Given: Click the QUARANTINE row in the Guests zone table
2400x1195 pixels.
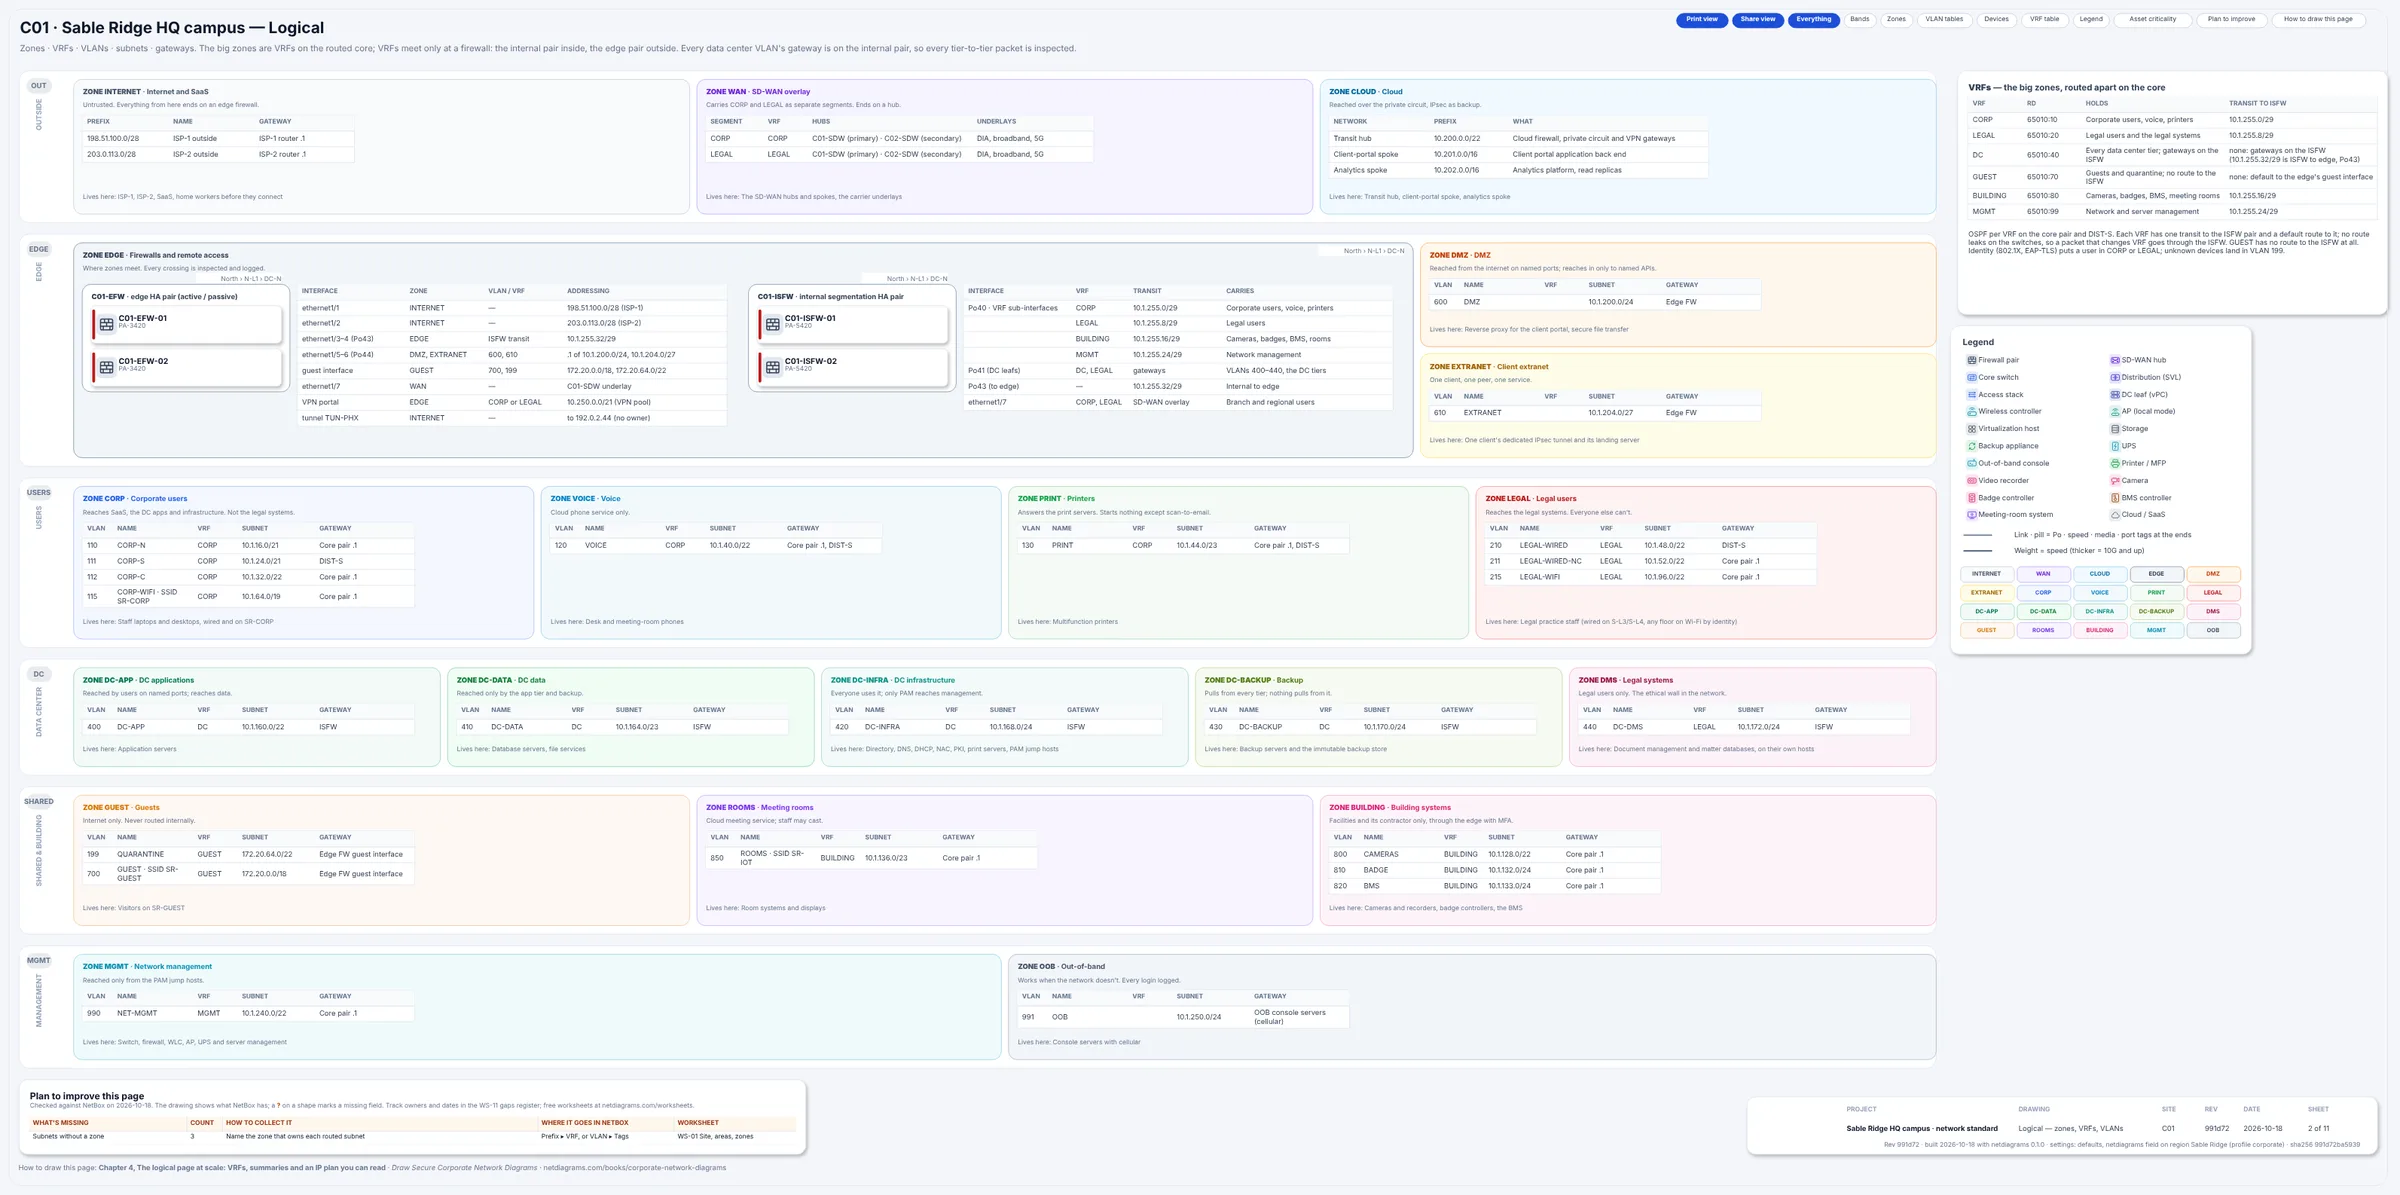Looking at the screenshot, I should [248, 854].
